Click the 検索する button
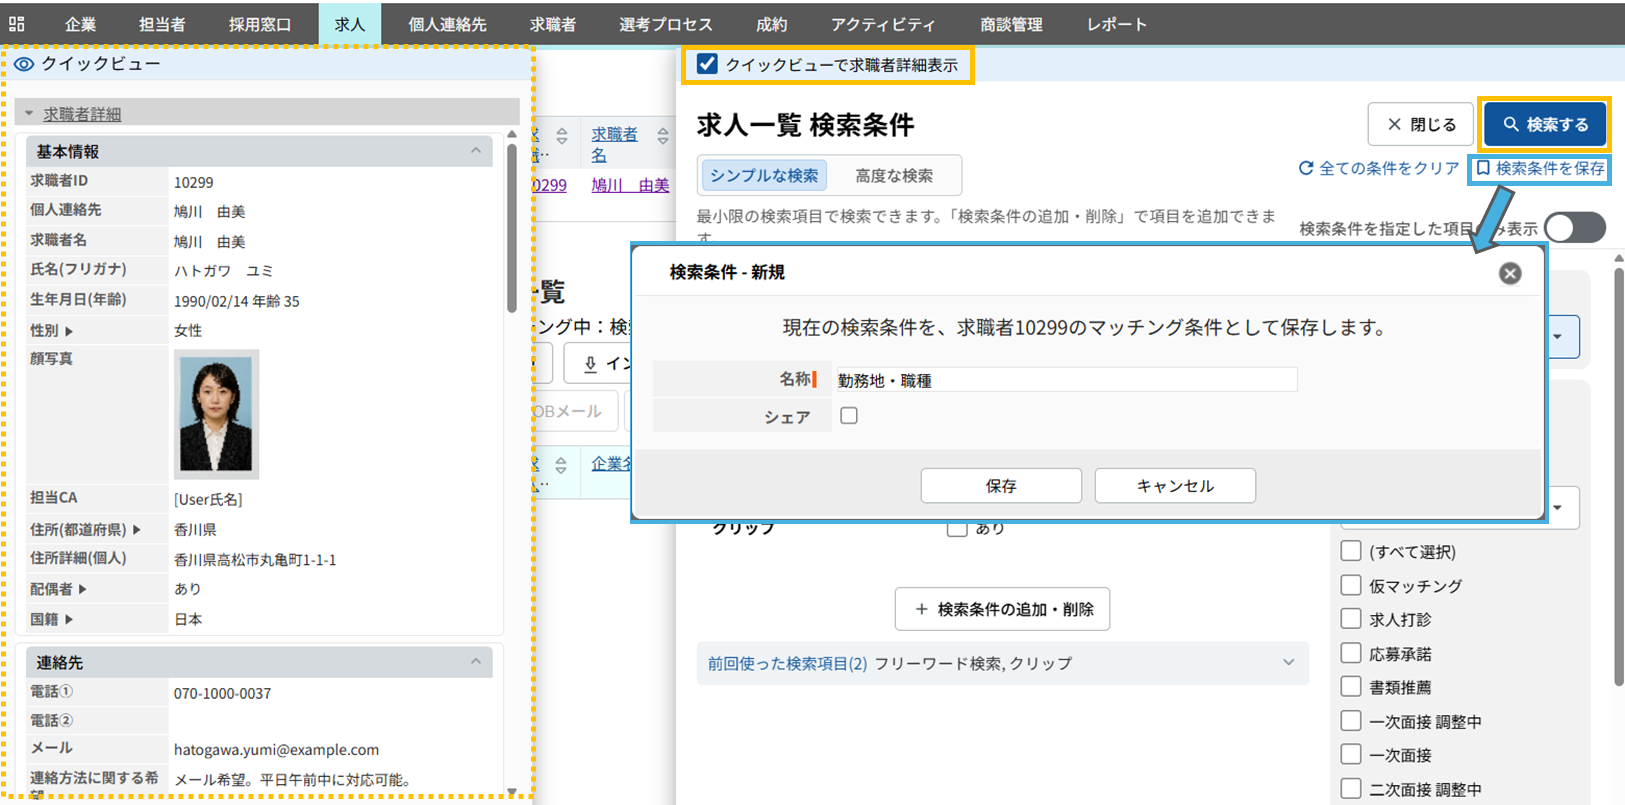This screenshot has height=805, width=1625. pyautogui.click(x=1545, y=124)
